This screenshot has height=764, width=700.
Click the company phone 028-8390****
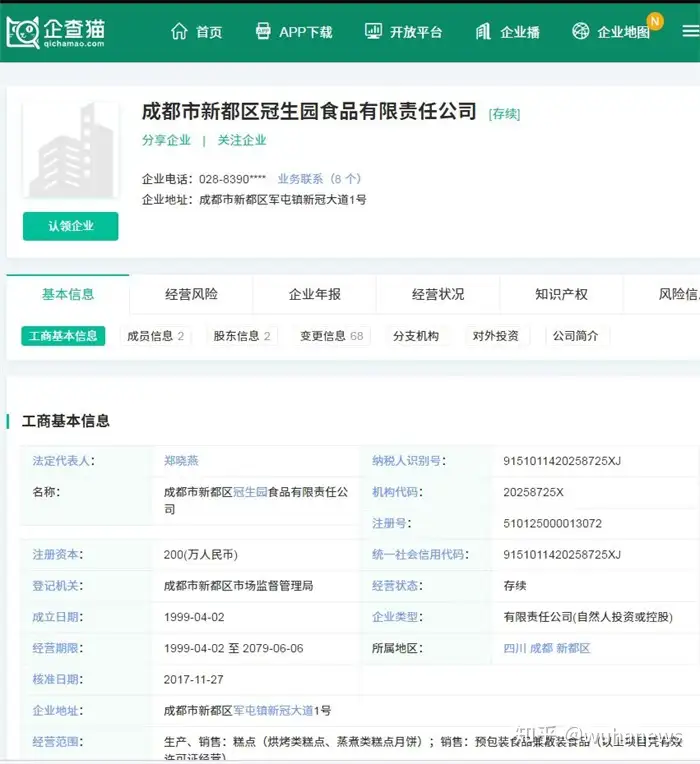point(232,179)
